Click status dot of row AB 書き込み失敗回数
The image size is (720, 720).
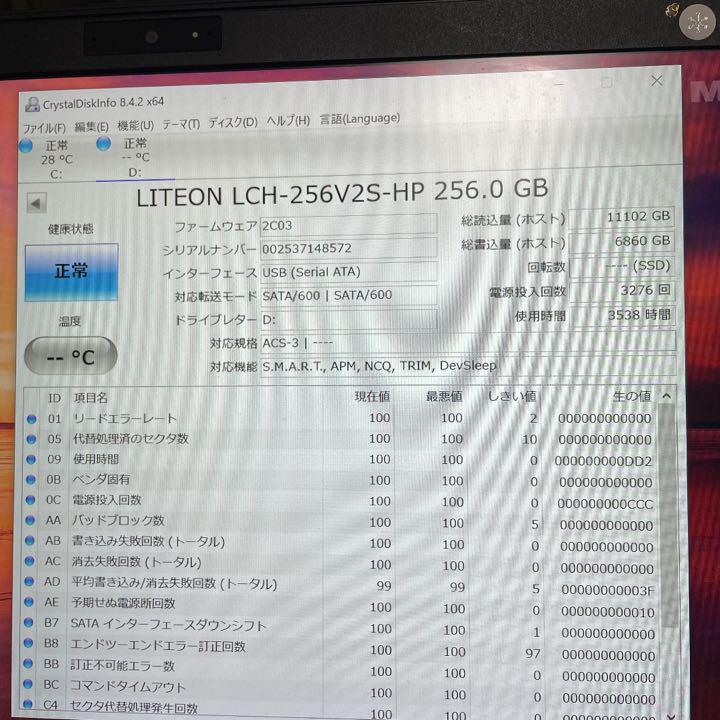point(30,540)
